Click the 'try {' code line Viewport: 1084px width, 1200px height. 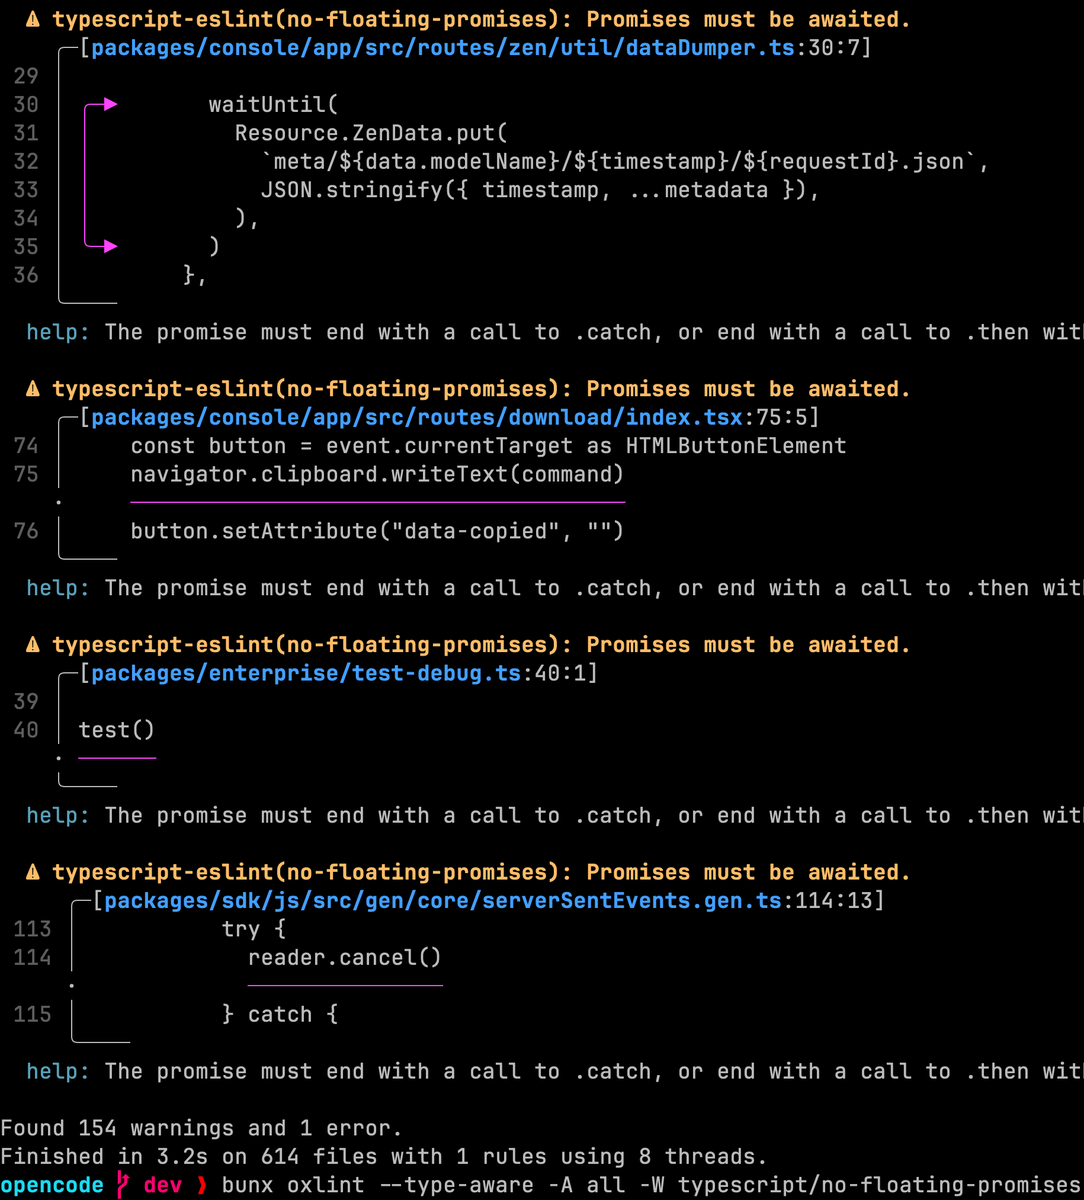tap(254, 929)
